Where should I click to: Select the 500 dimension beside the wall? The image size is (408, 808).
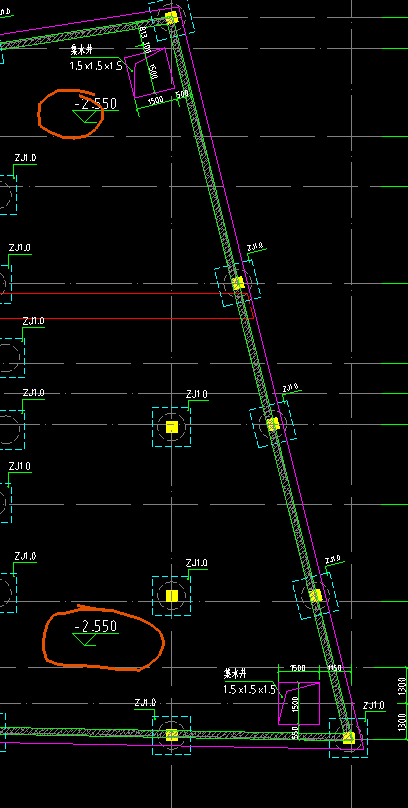point(182,94)
